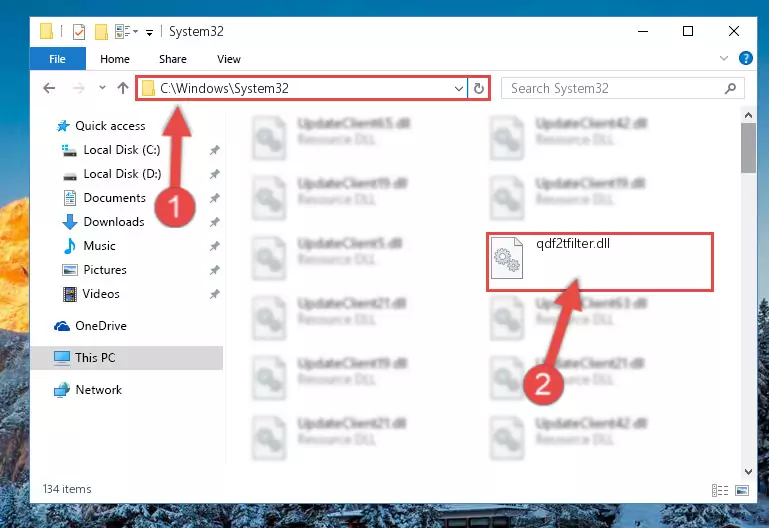Click the pin icon beside Pictures

[214, 270]
